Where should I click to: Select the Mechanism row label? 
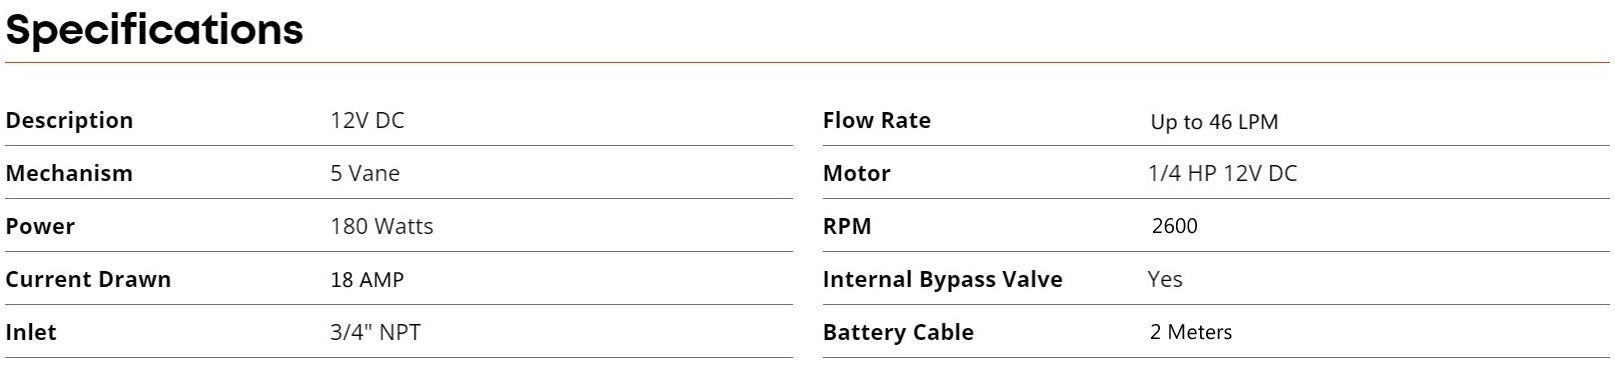click(x=69, y=173)
